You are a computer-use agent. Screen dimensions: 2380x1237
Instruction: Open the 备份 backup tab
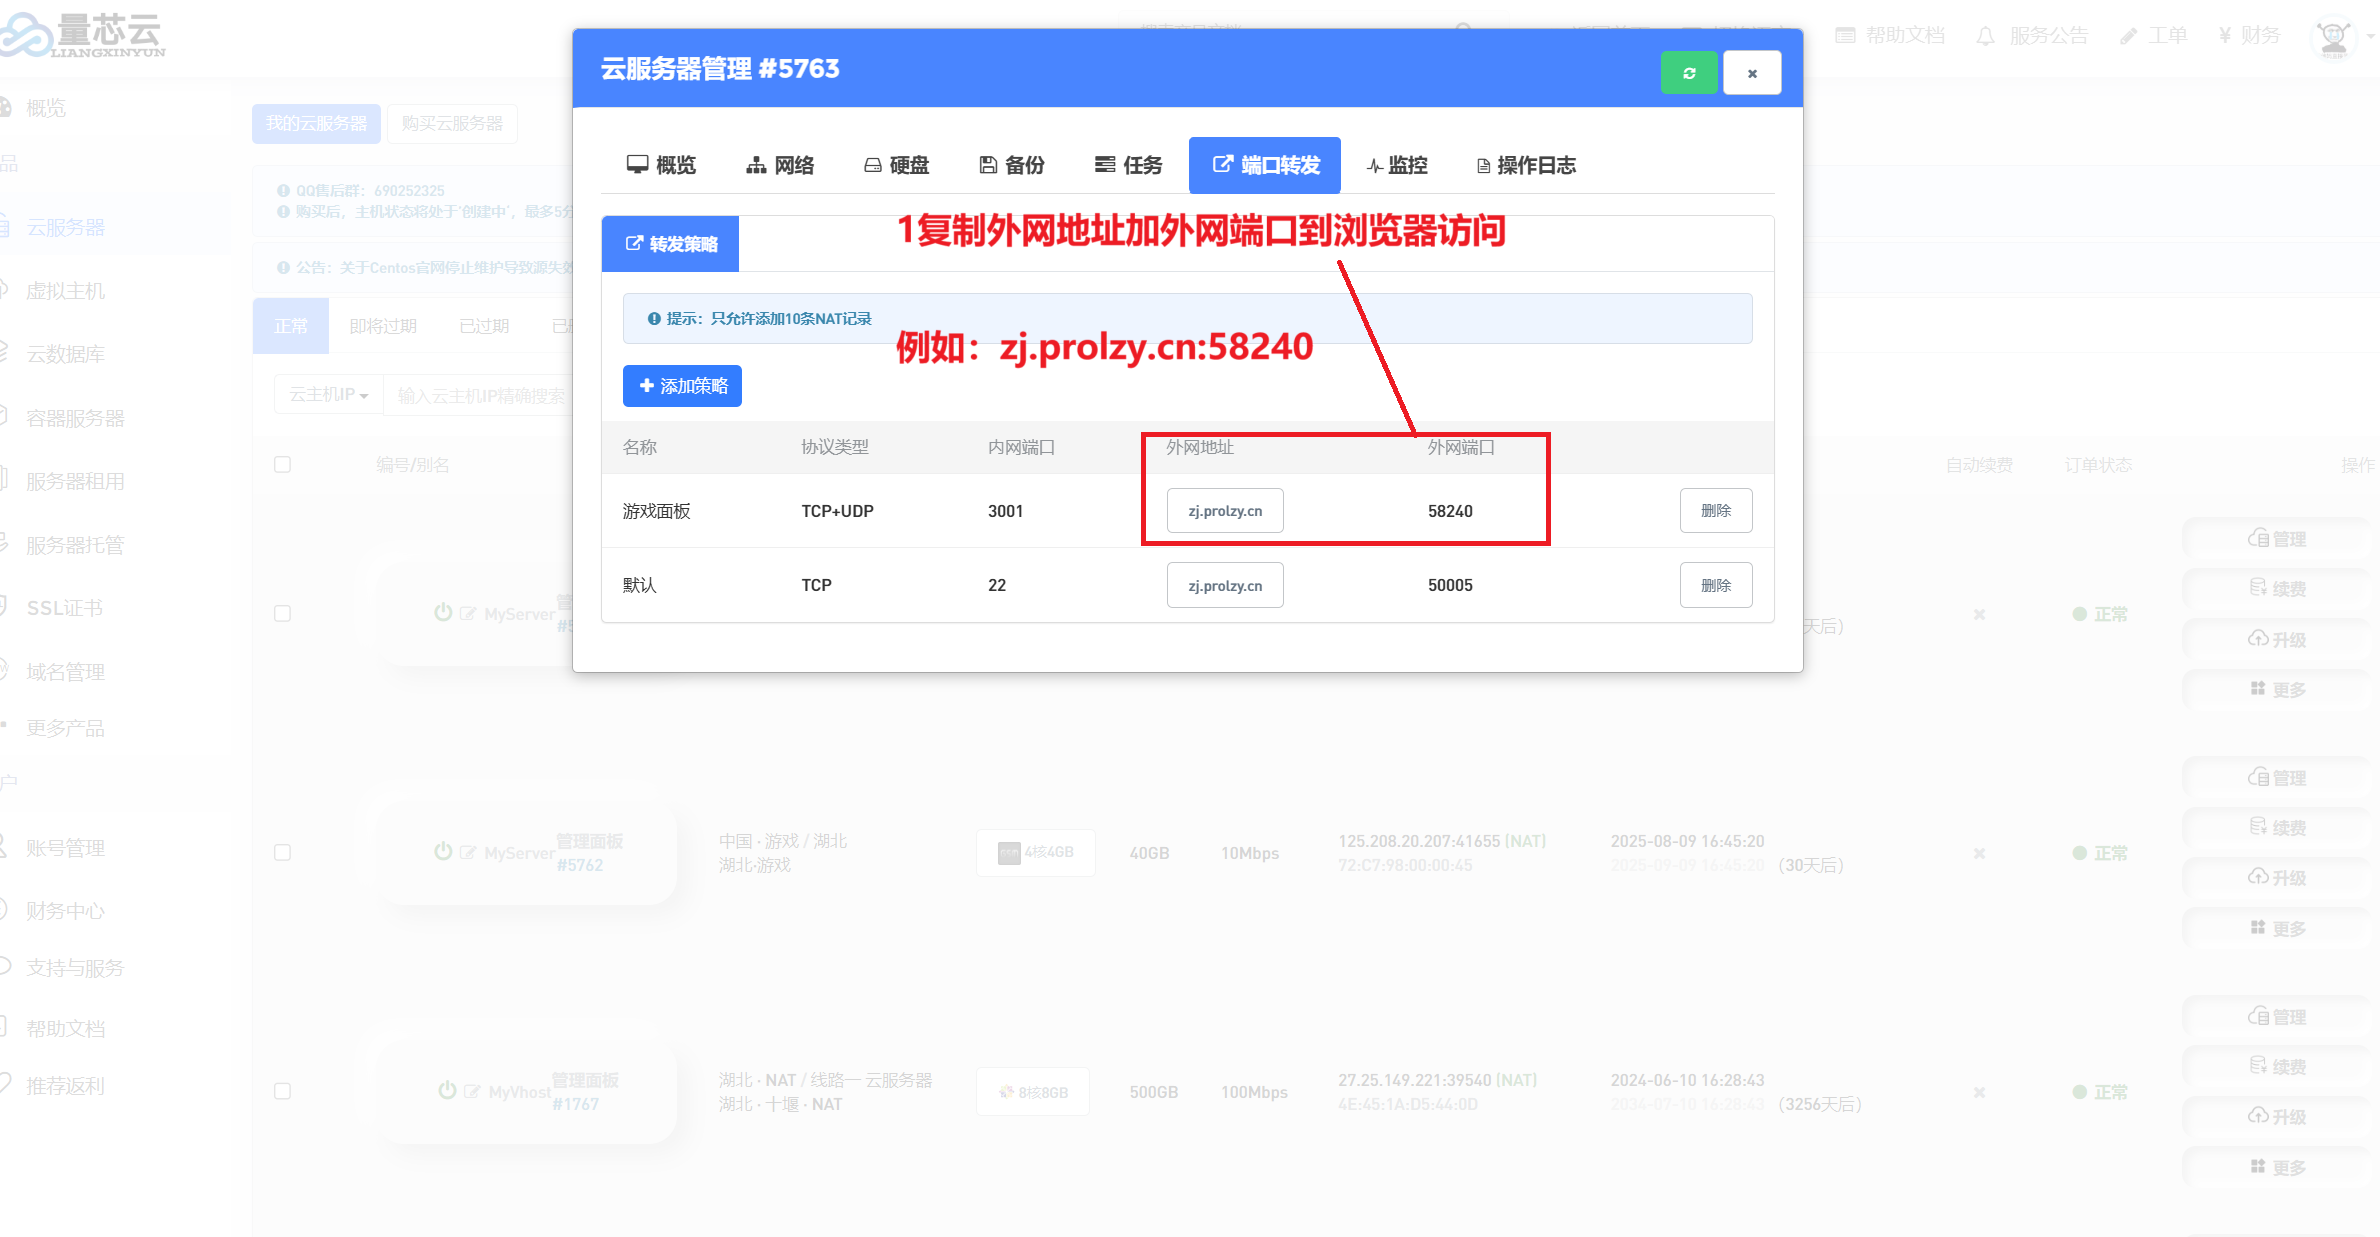click(x=1012, y=165)
